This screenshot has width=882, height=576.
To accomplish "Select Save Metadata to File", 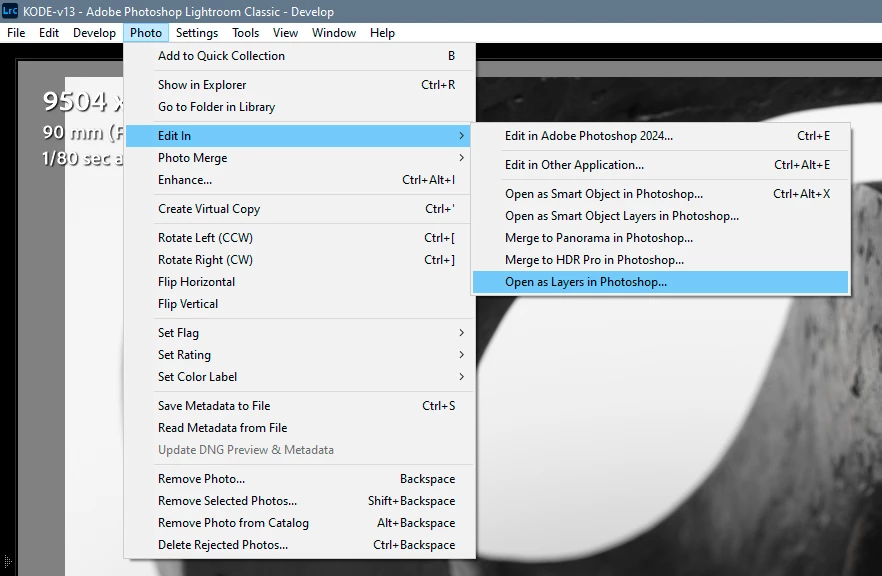I will 299,406.
